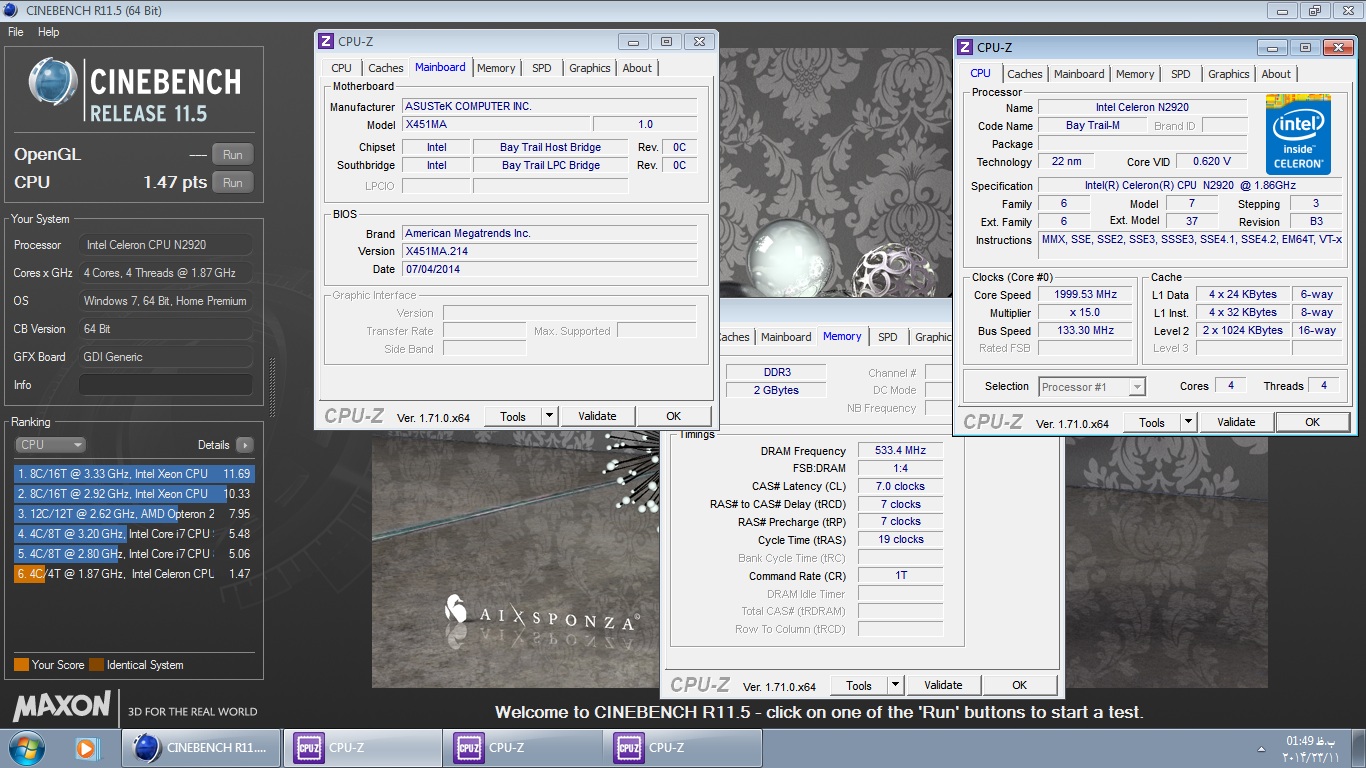Click OK in Memory window
Screen dimensions: 1366x768
(x=1019, y=685)
